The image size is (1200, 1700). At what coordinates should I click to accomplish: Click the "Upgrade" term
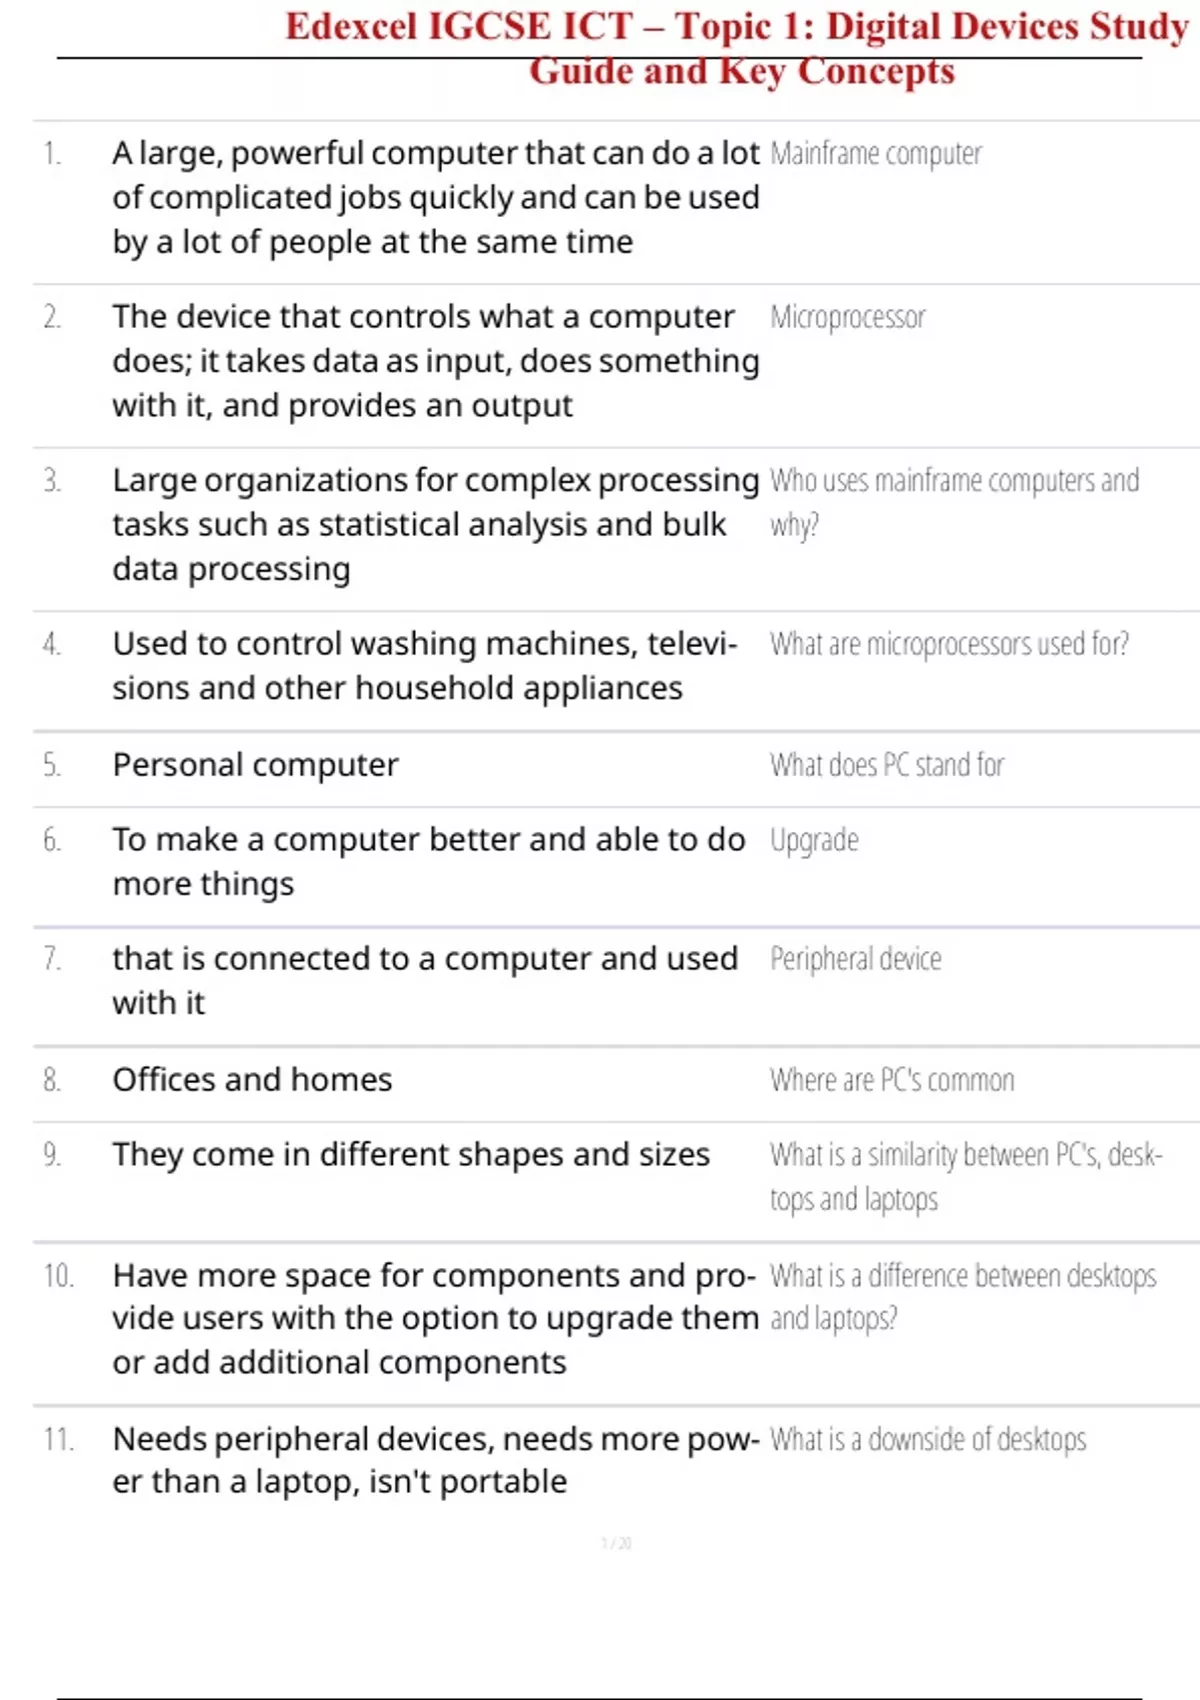click(x=814, y=841)
